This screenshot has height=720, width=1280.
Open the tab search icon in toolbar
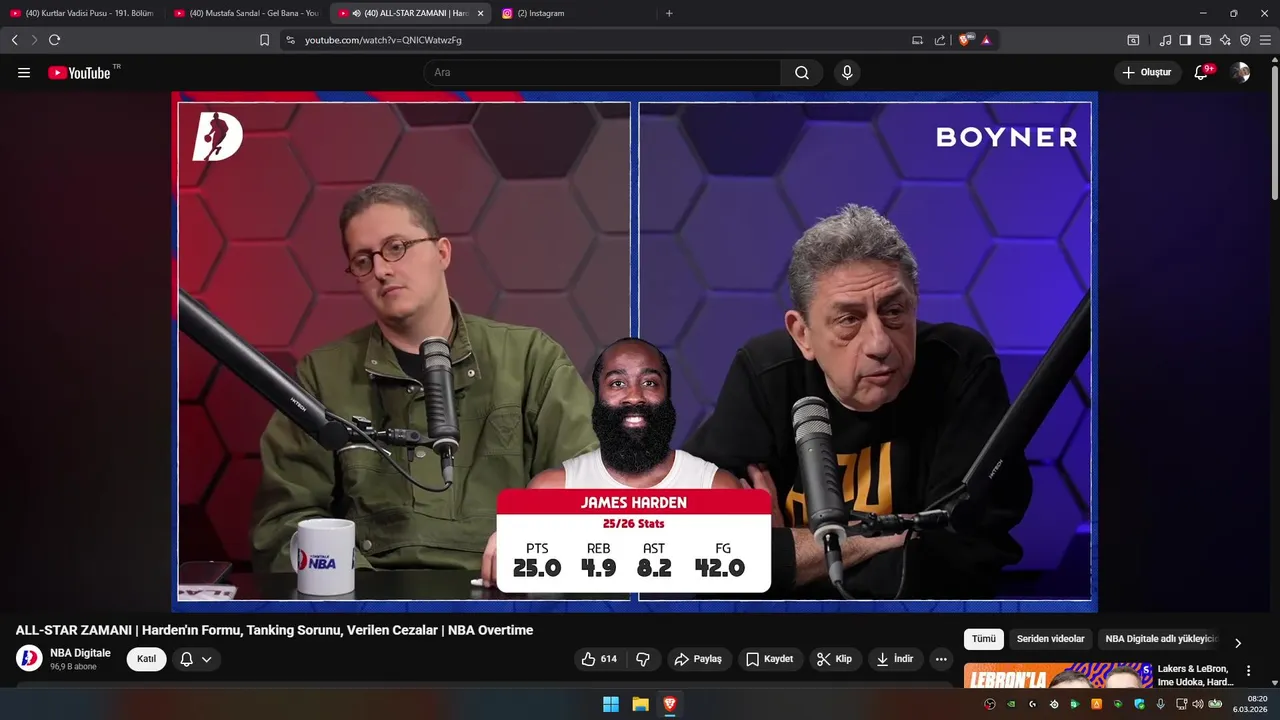click(x=1133, y=40)
